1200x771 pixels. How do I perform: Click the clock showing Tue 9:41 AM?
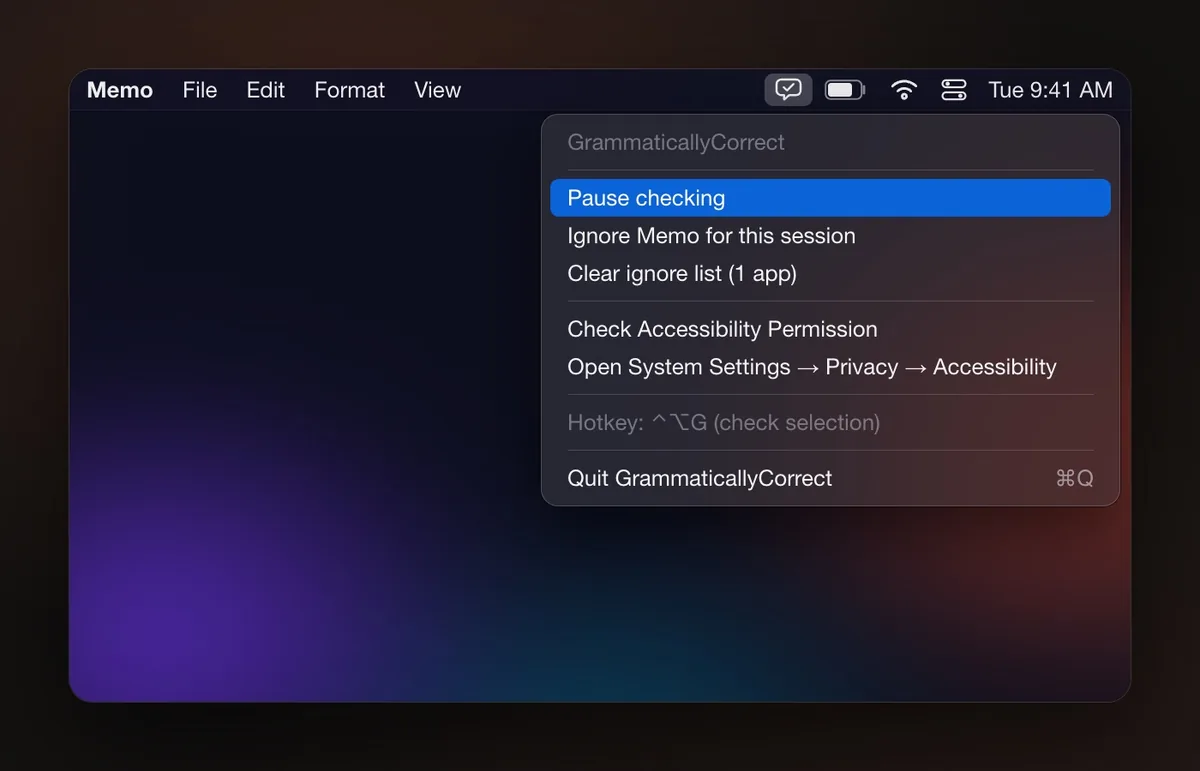pyautogui.click(x=1050, y=90)
